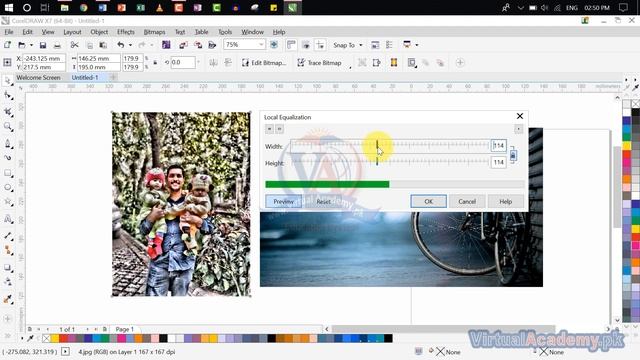Open the 75% zoom level dropdown
The width and height of the screenshot is (640, 360).
coord(261,44)
